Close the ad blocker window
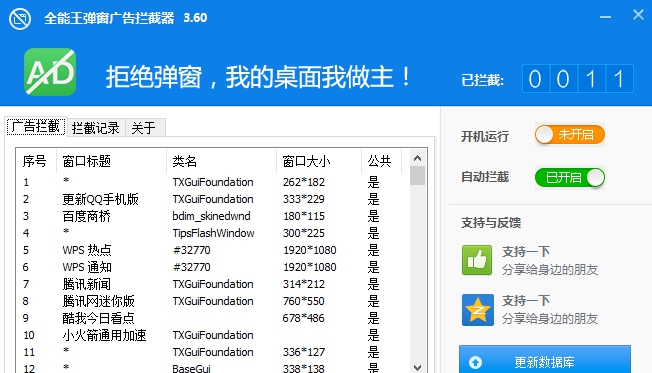 coord(638,15)
